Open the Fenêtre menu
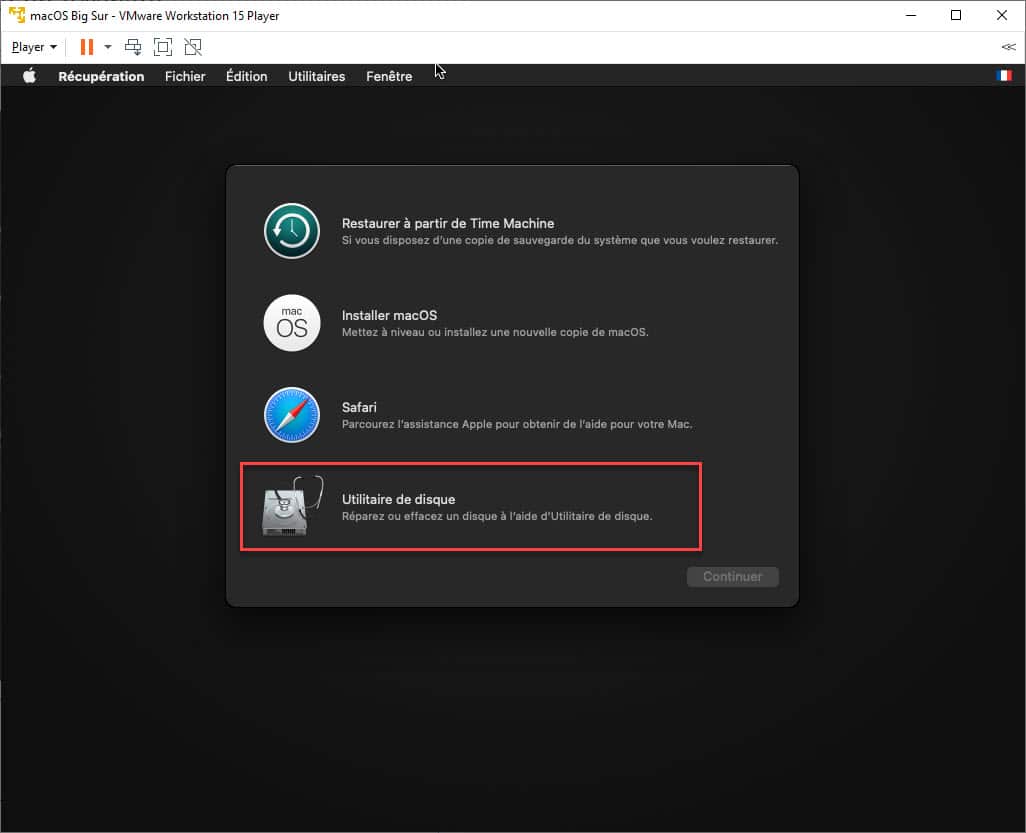This screenshot has width=1026, height=833. coord(389,77)
